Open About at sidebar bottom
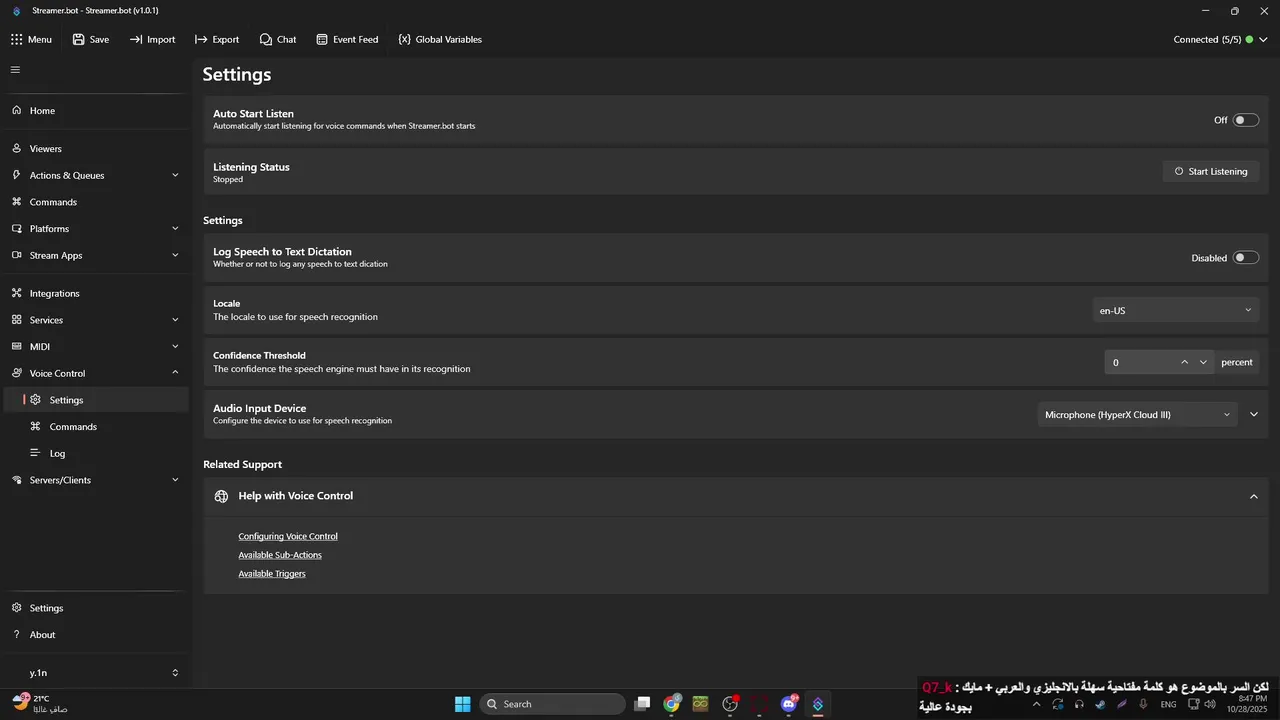The image size is (1280, 720). click(x=94, y=635)
